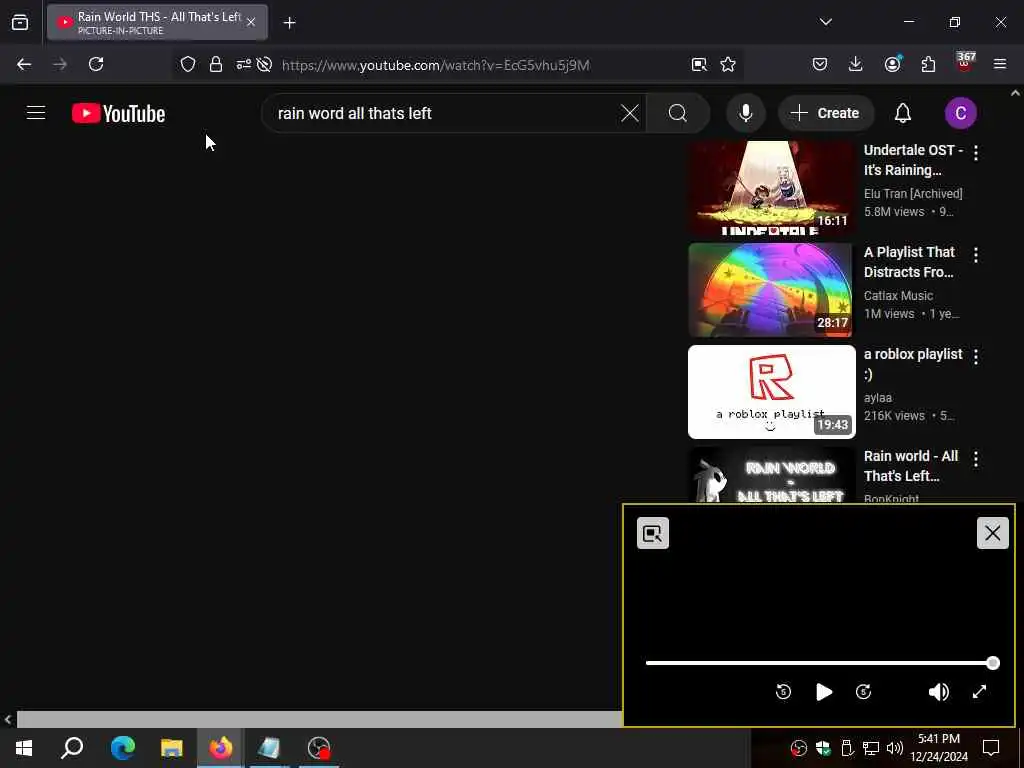This screenshot has width=1024, height=768.
Task: Open OBS Studio from the taskbar
Action: point(319,748)
